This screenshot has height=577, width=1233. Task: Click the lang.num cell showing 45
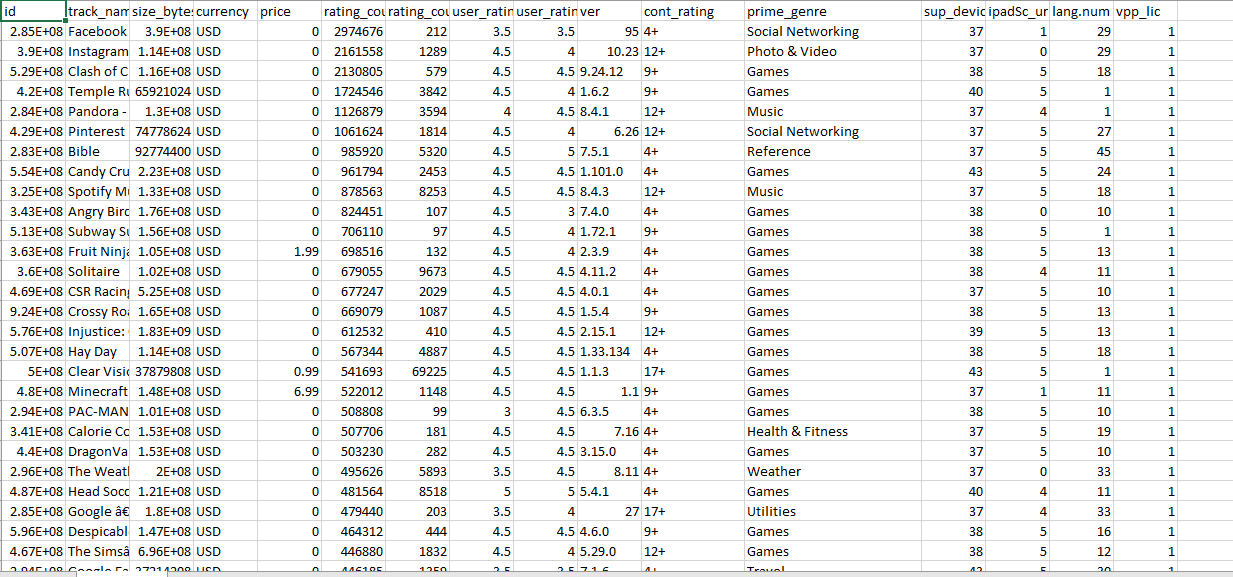[x=1081, y=152]
